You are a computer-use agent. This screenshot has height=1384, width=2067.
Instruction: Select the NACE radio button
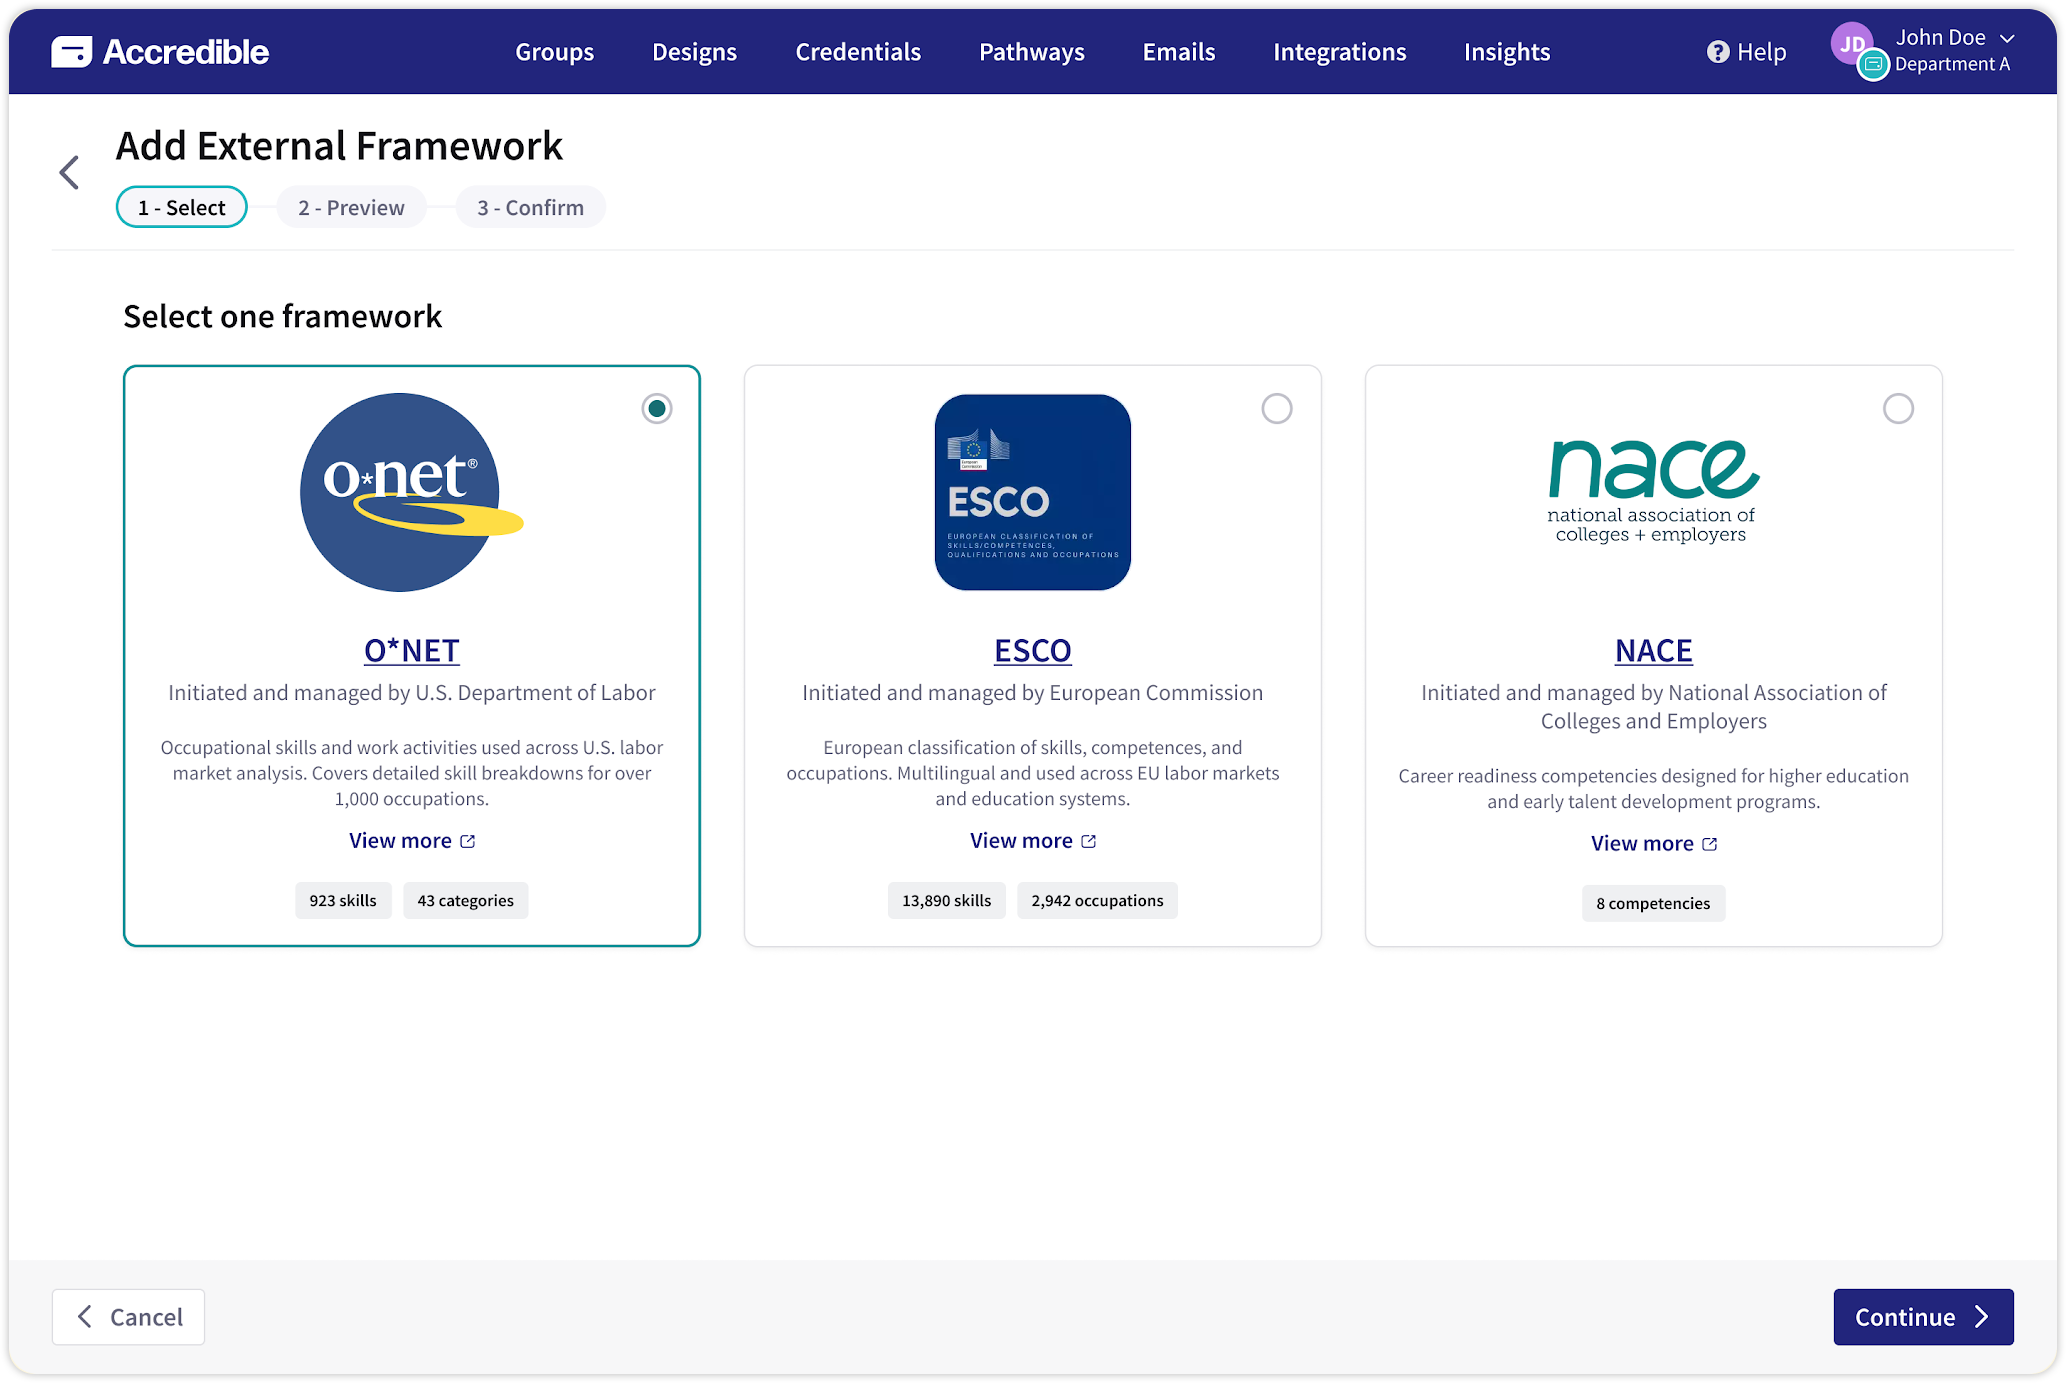[1898, 408]
